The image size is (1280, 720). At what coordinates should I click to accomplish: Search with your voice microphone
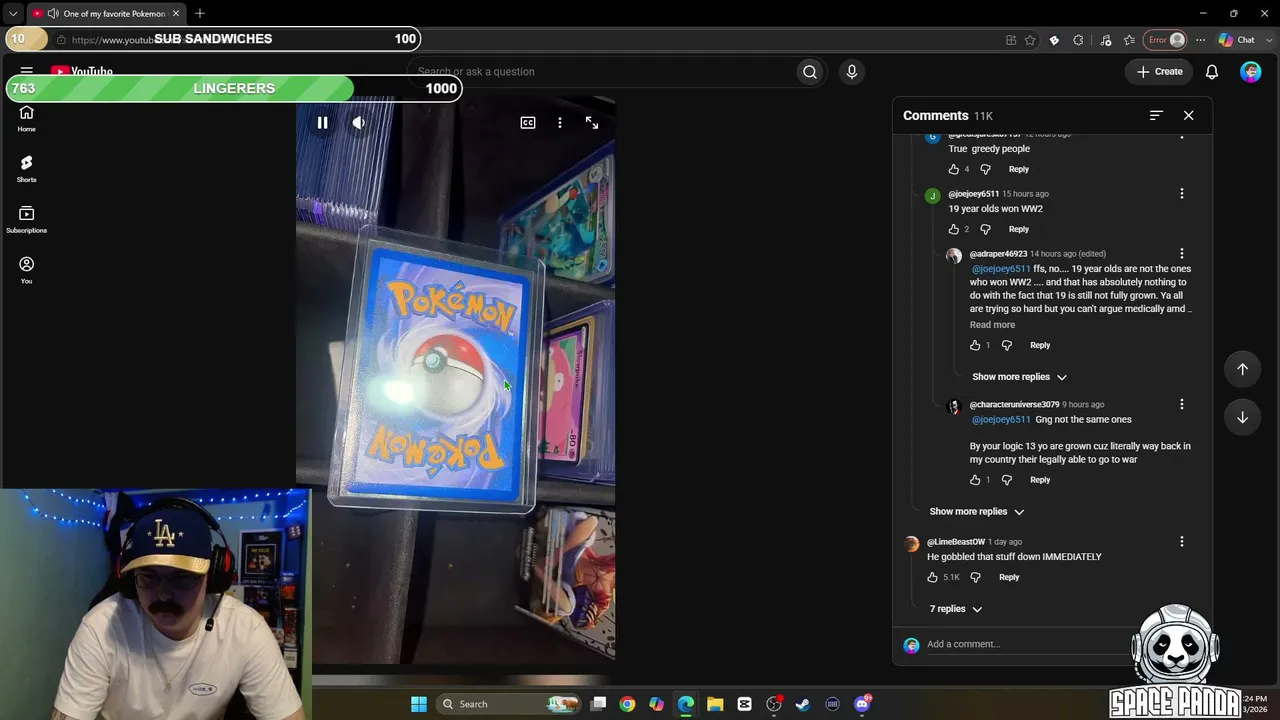[x=852, y=72]
